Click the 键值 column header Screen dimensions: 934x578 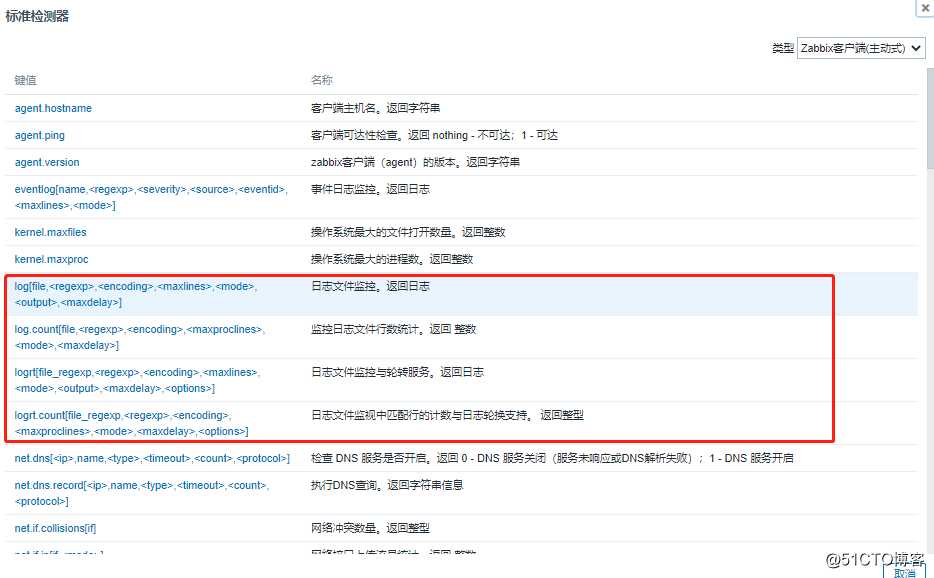(26, 80)
